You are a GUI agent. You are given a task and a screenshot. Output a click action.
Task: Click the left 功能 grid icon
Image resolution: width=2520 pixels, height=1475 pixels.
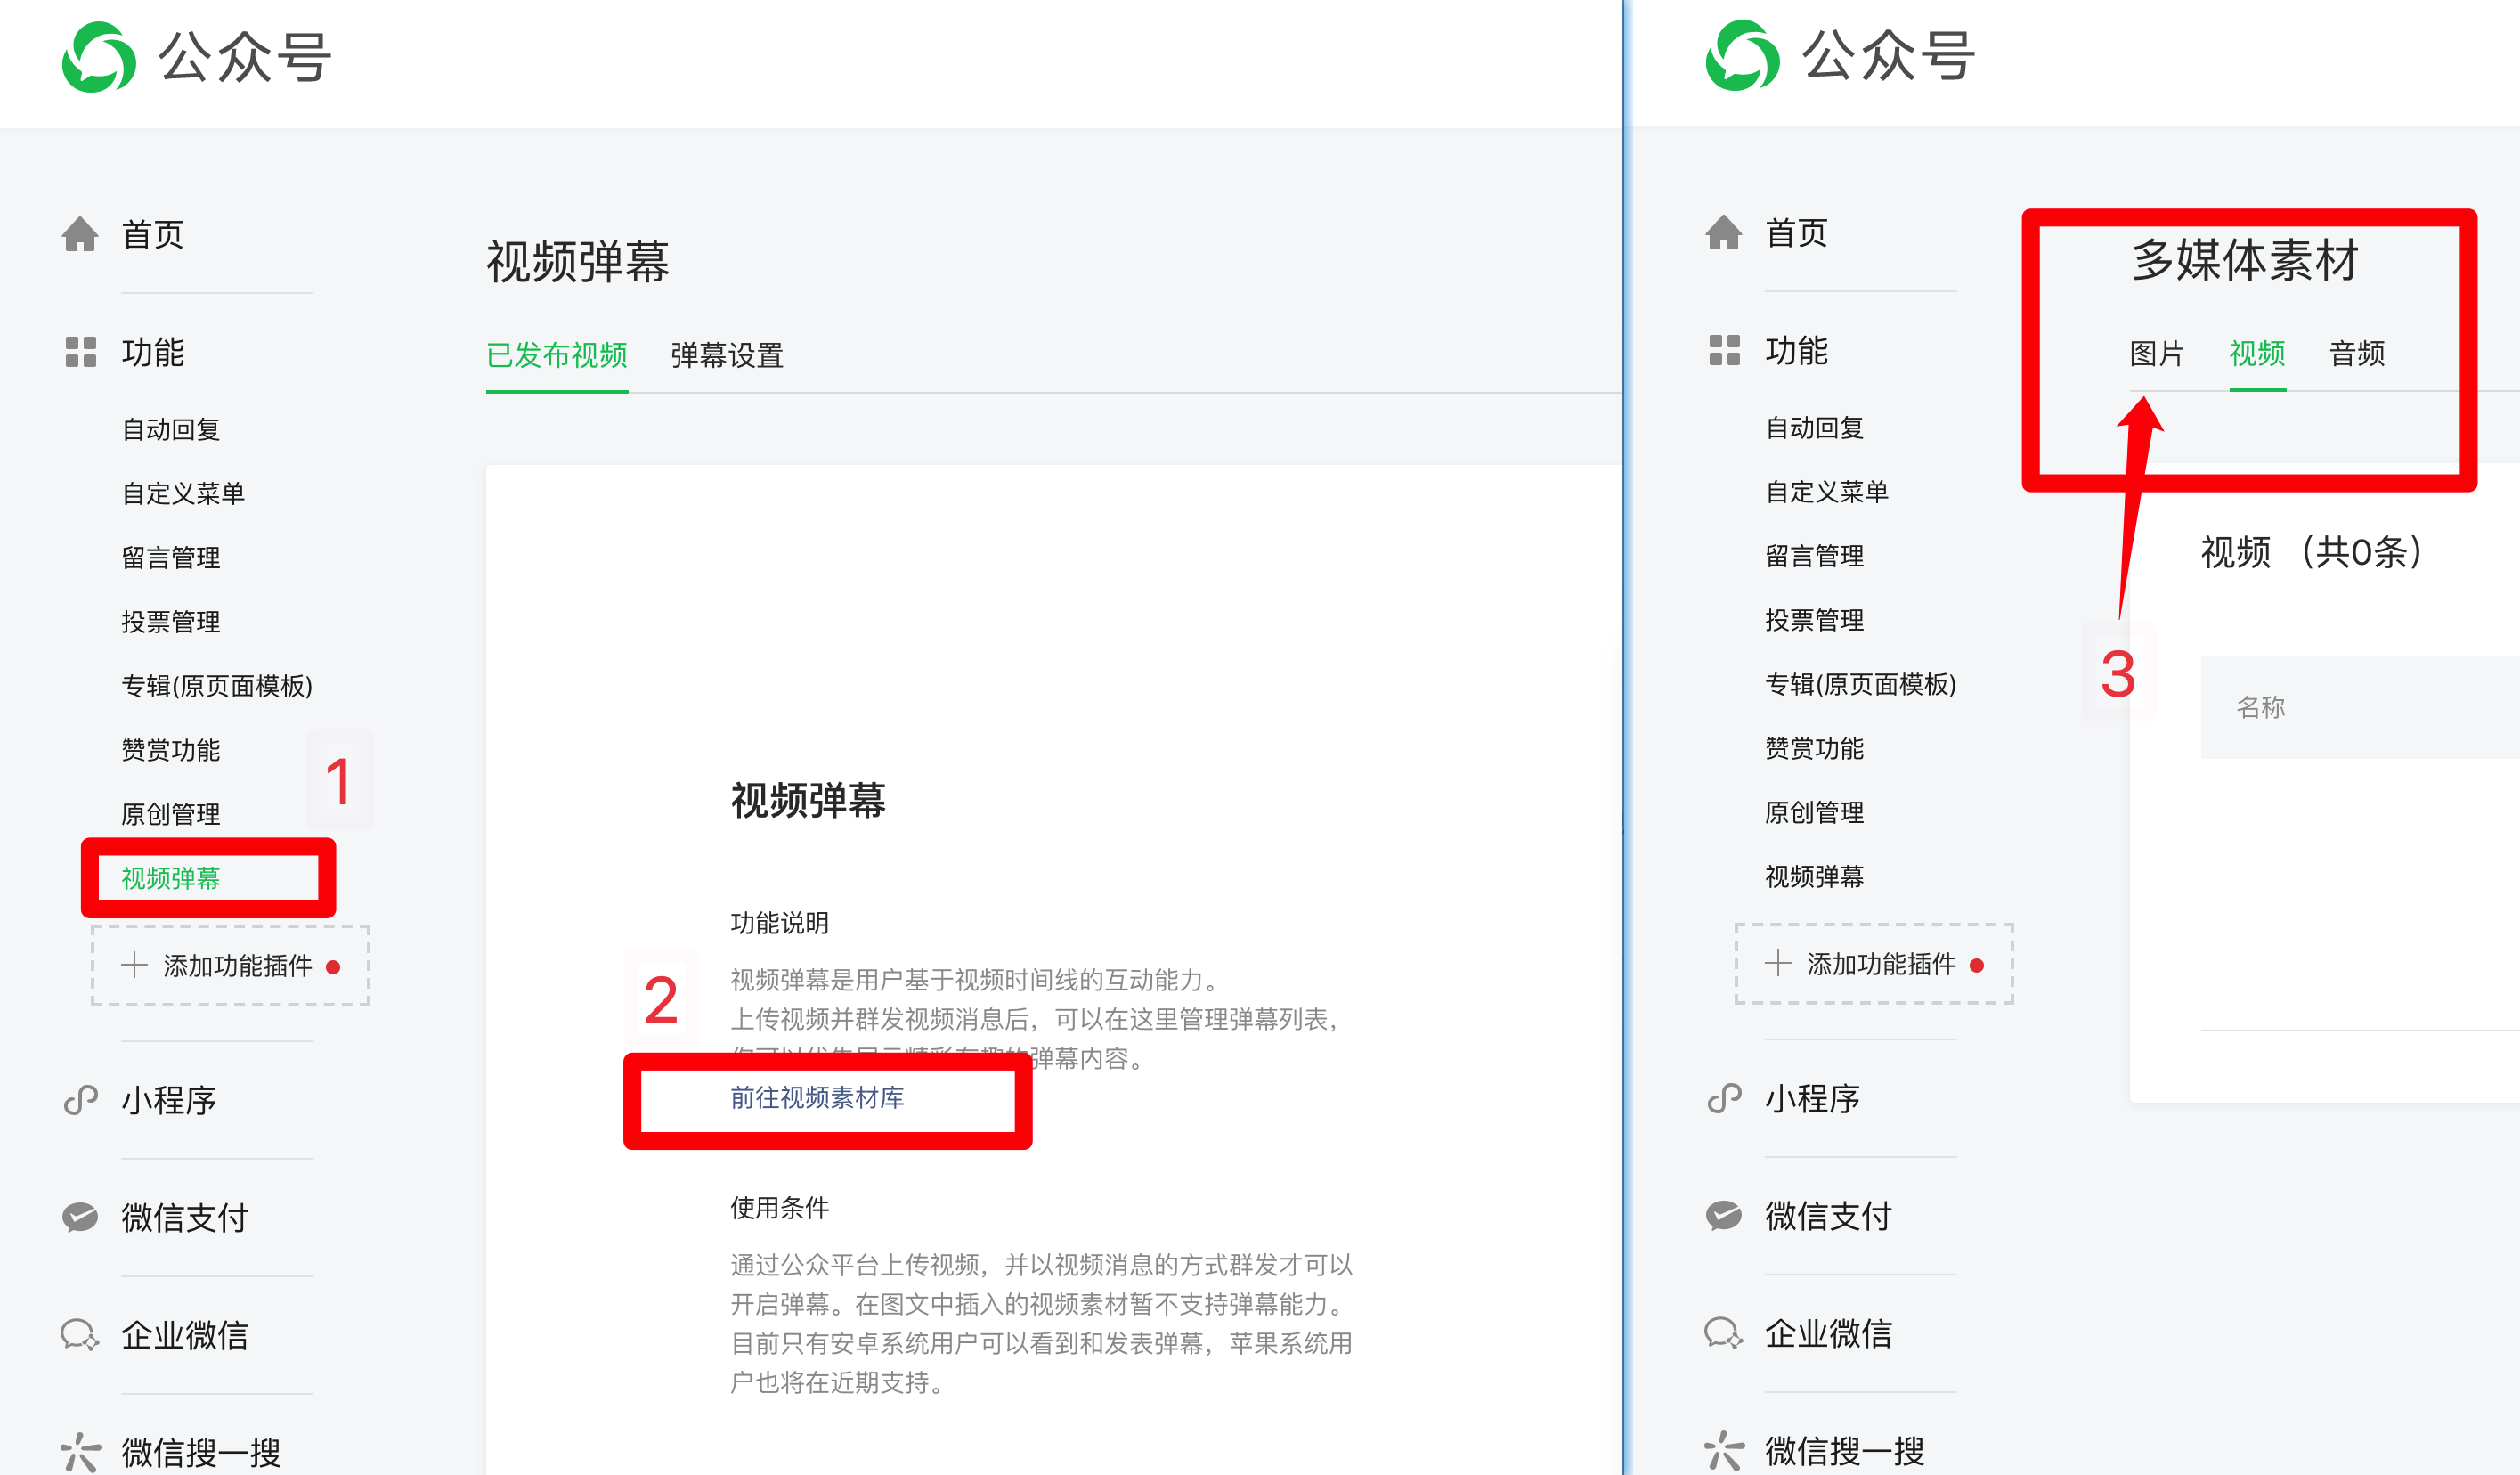pyautogui.click(x=80, y=352)
